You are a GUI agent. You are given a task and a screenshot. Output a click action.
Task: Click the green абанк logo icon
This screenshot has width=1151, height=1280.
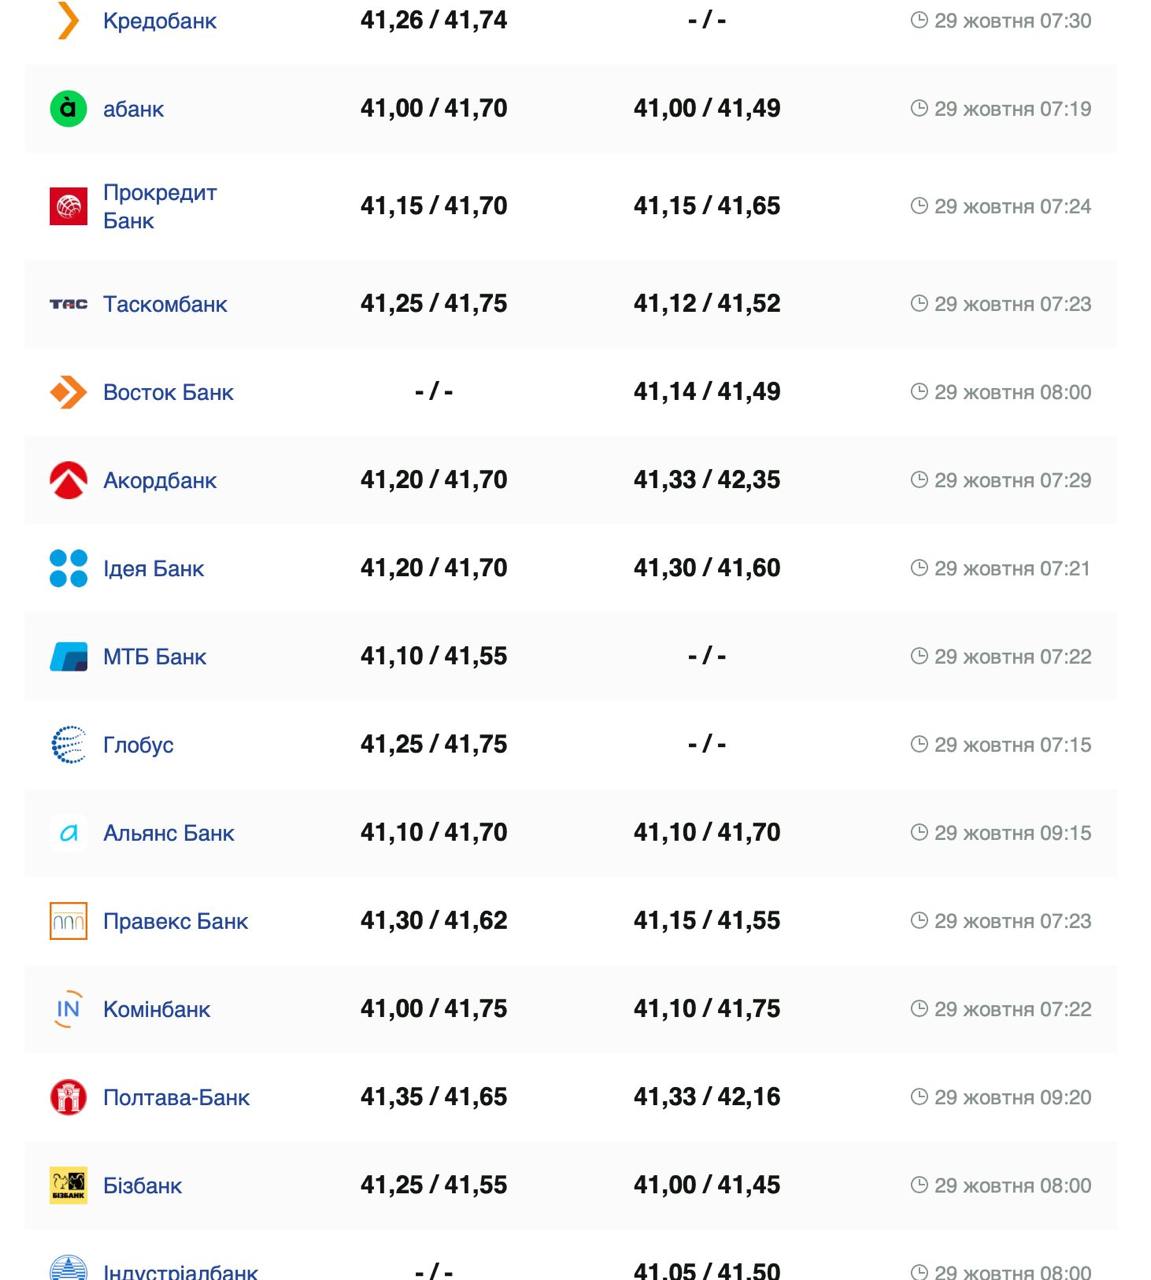[x=68, y=108]
